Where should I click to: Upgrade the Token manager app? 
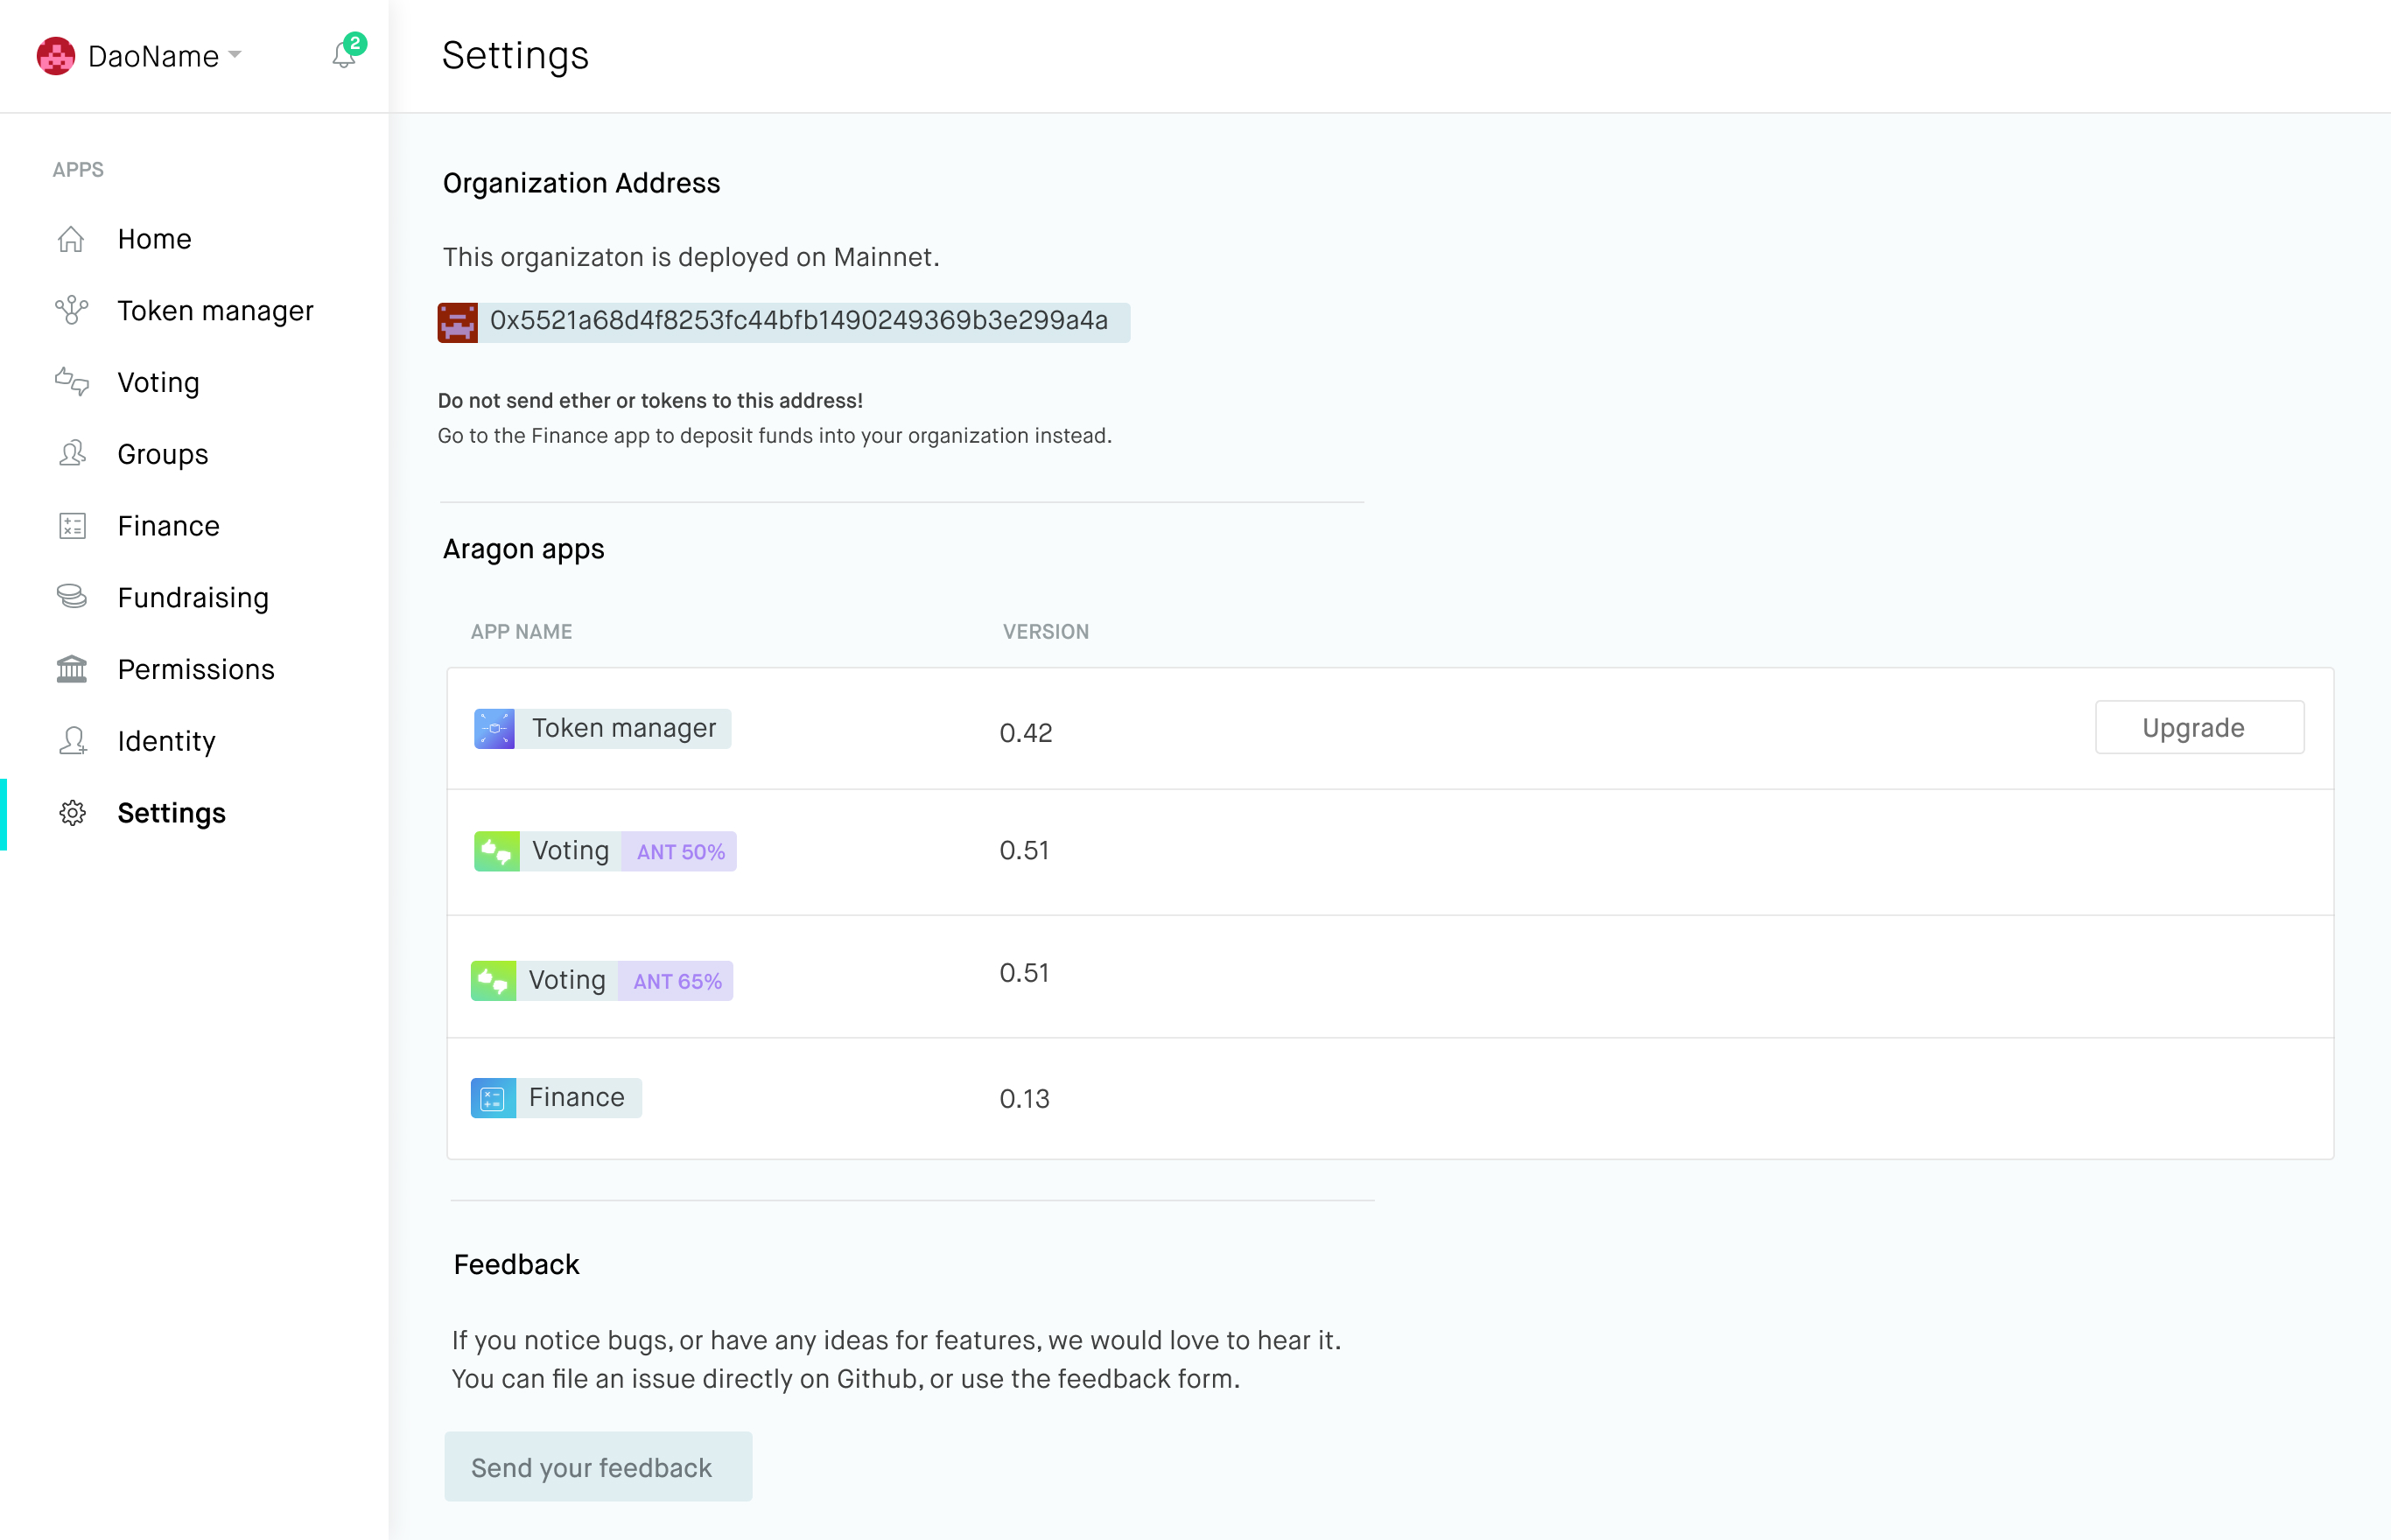pyautogui.click(x=2199, y=727)
